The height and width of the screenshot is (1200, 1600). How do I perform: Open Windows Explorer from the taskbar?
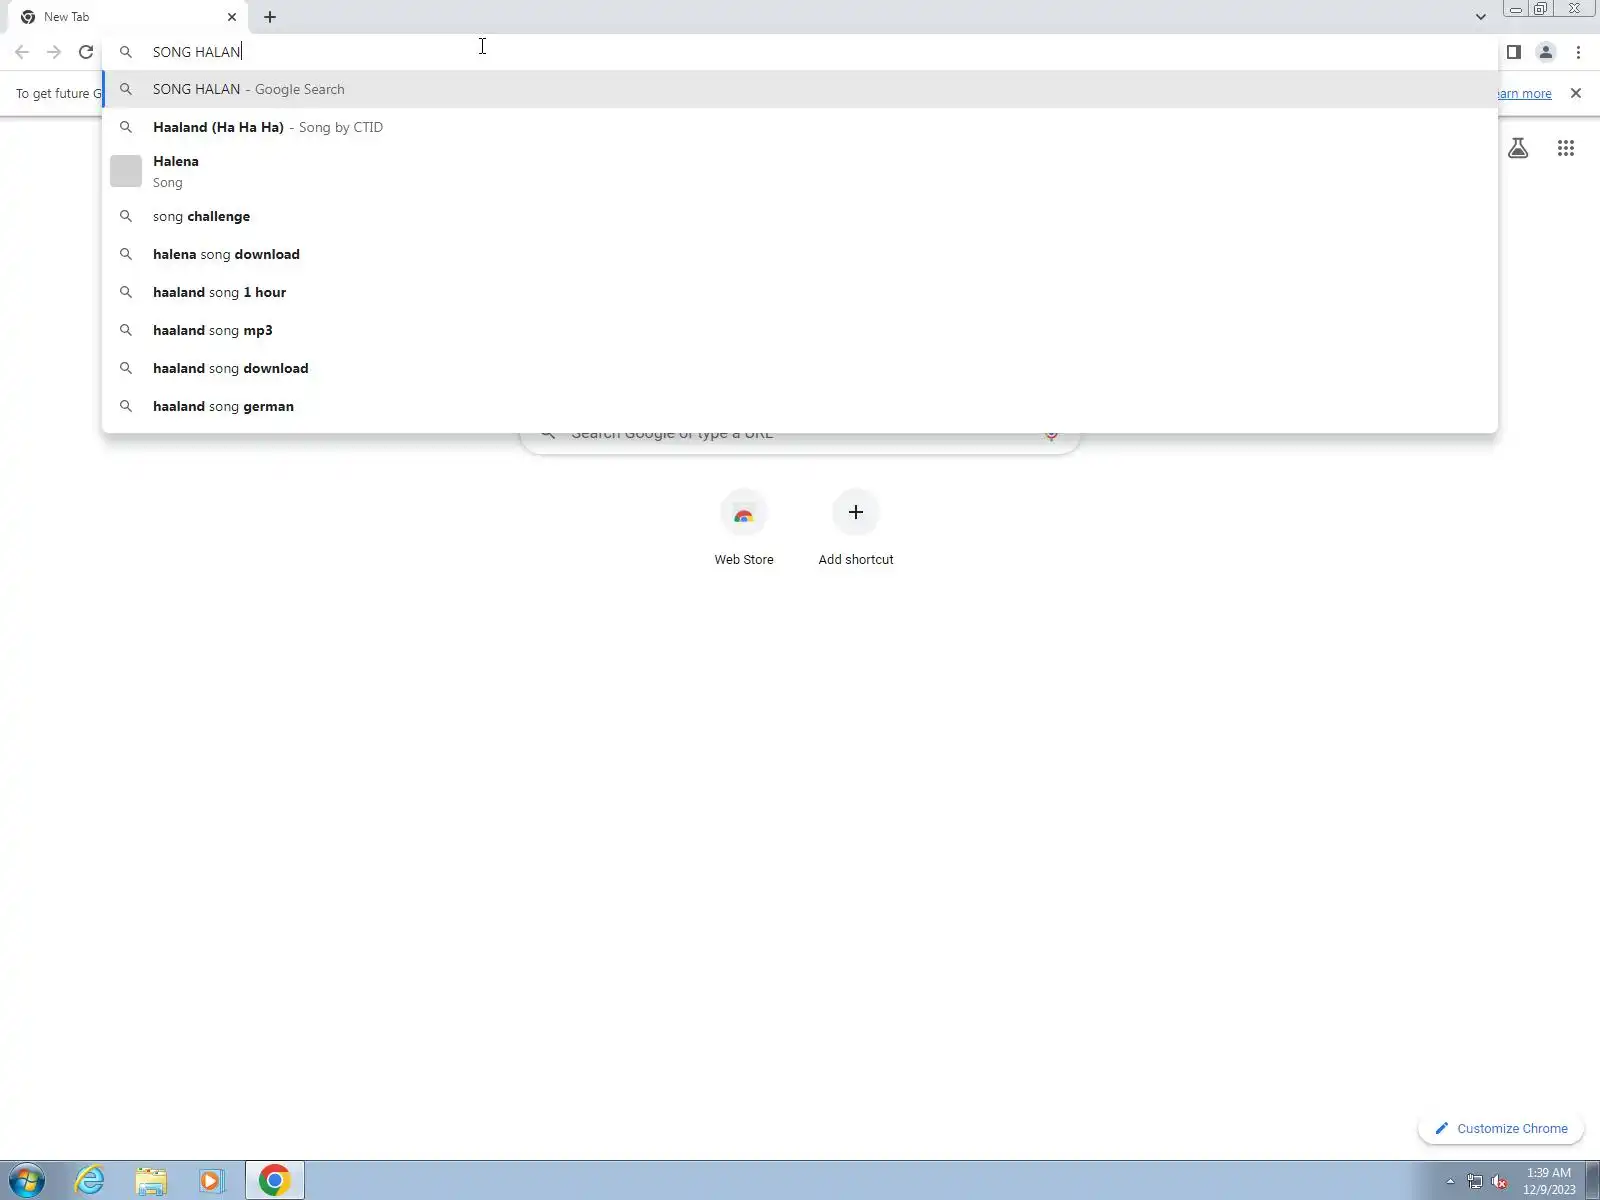pyautogui.click(x=151, y=1181)
